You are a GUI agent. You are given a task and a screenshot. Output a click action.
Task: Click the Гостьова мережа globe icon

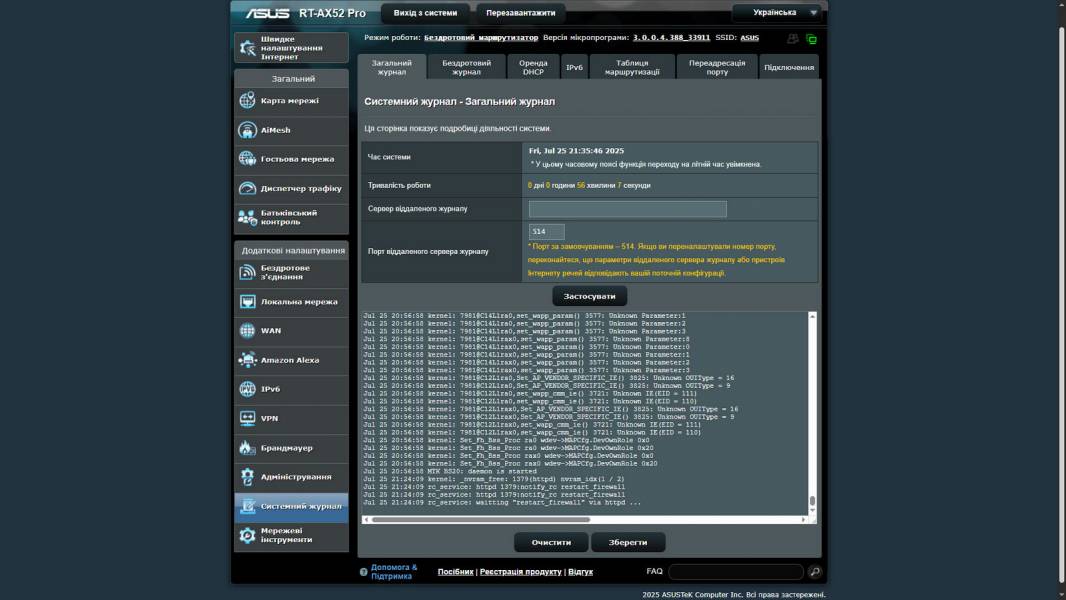point(247,159)
